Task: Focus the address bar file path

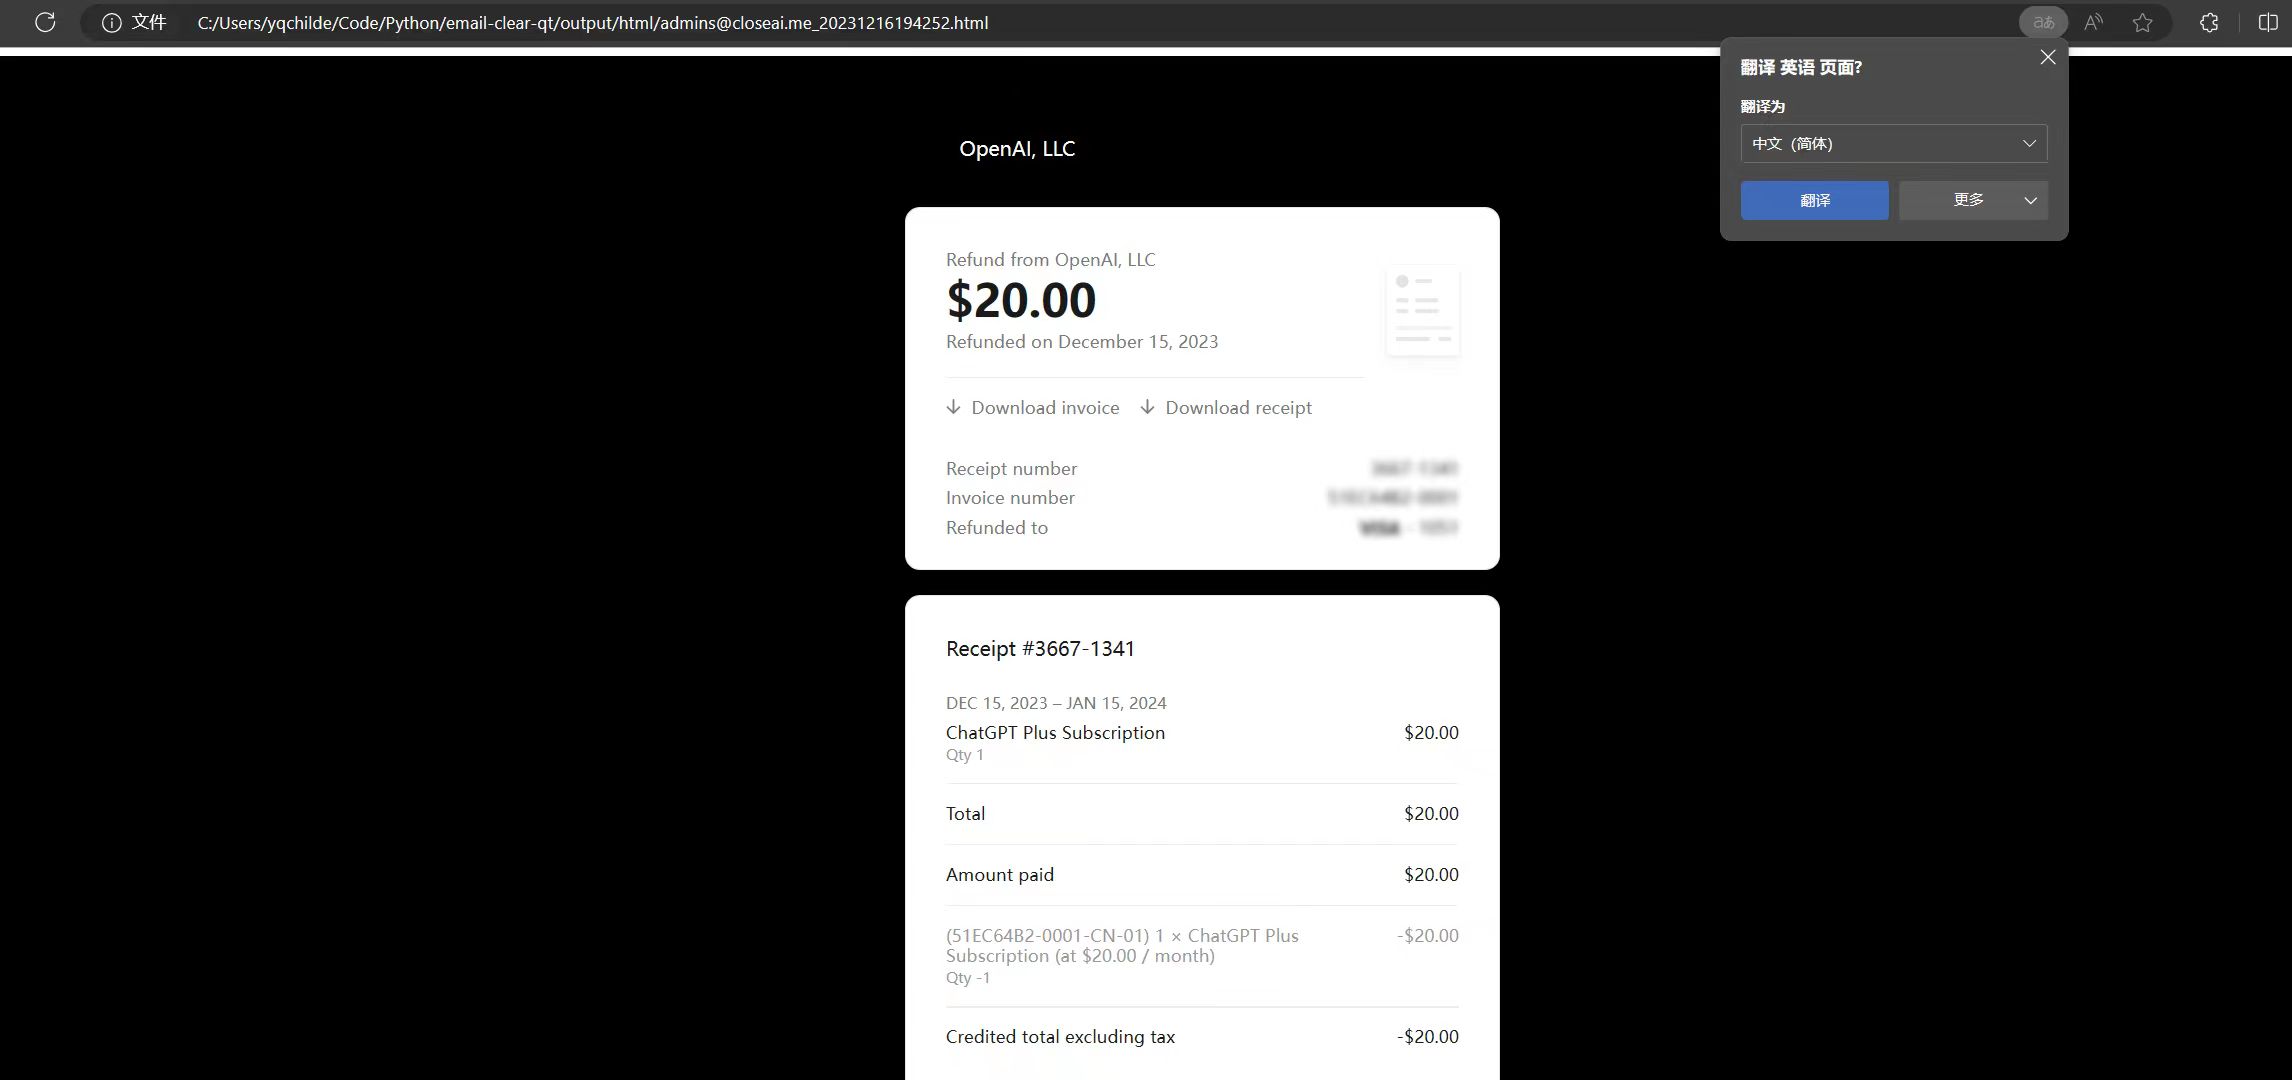Action: (x=592, y=22)
